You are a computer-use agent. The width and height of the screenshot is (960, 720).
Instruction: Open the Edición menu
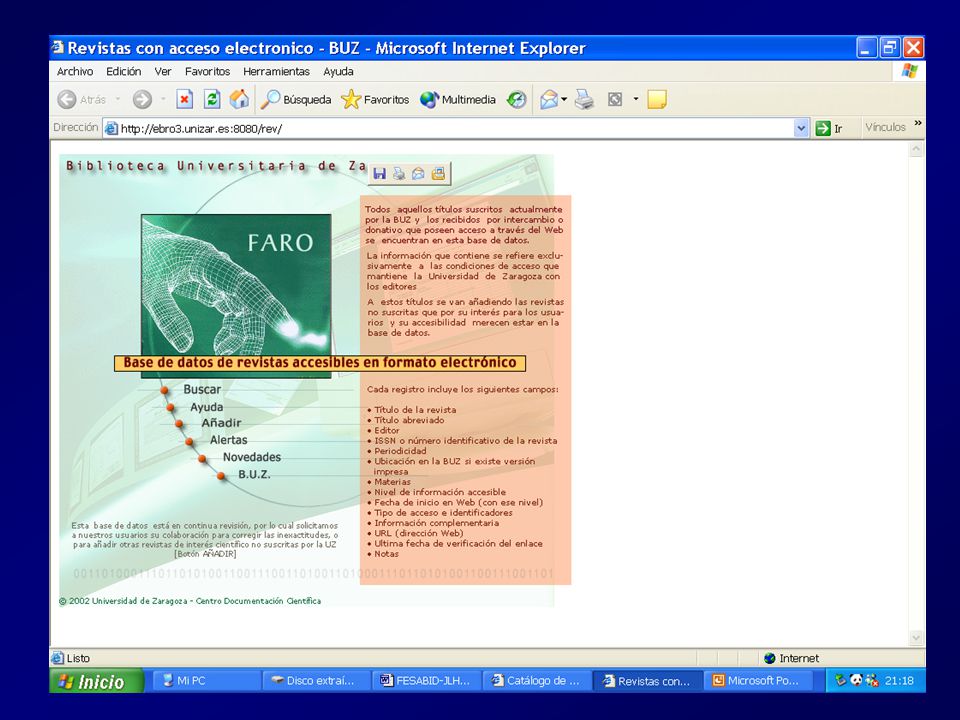[x=123, y=72]
